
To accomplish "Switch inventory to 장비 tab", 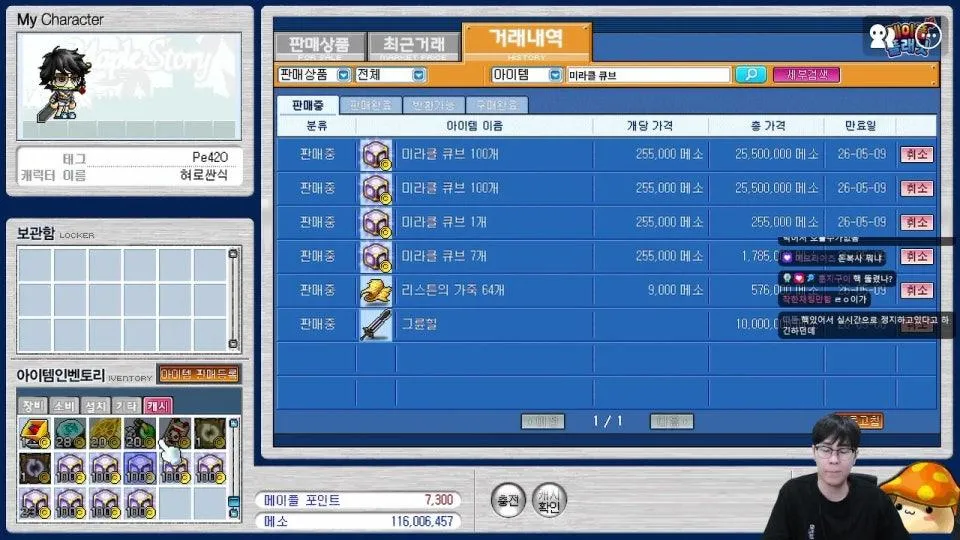I will 33,405.
